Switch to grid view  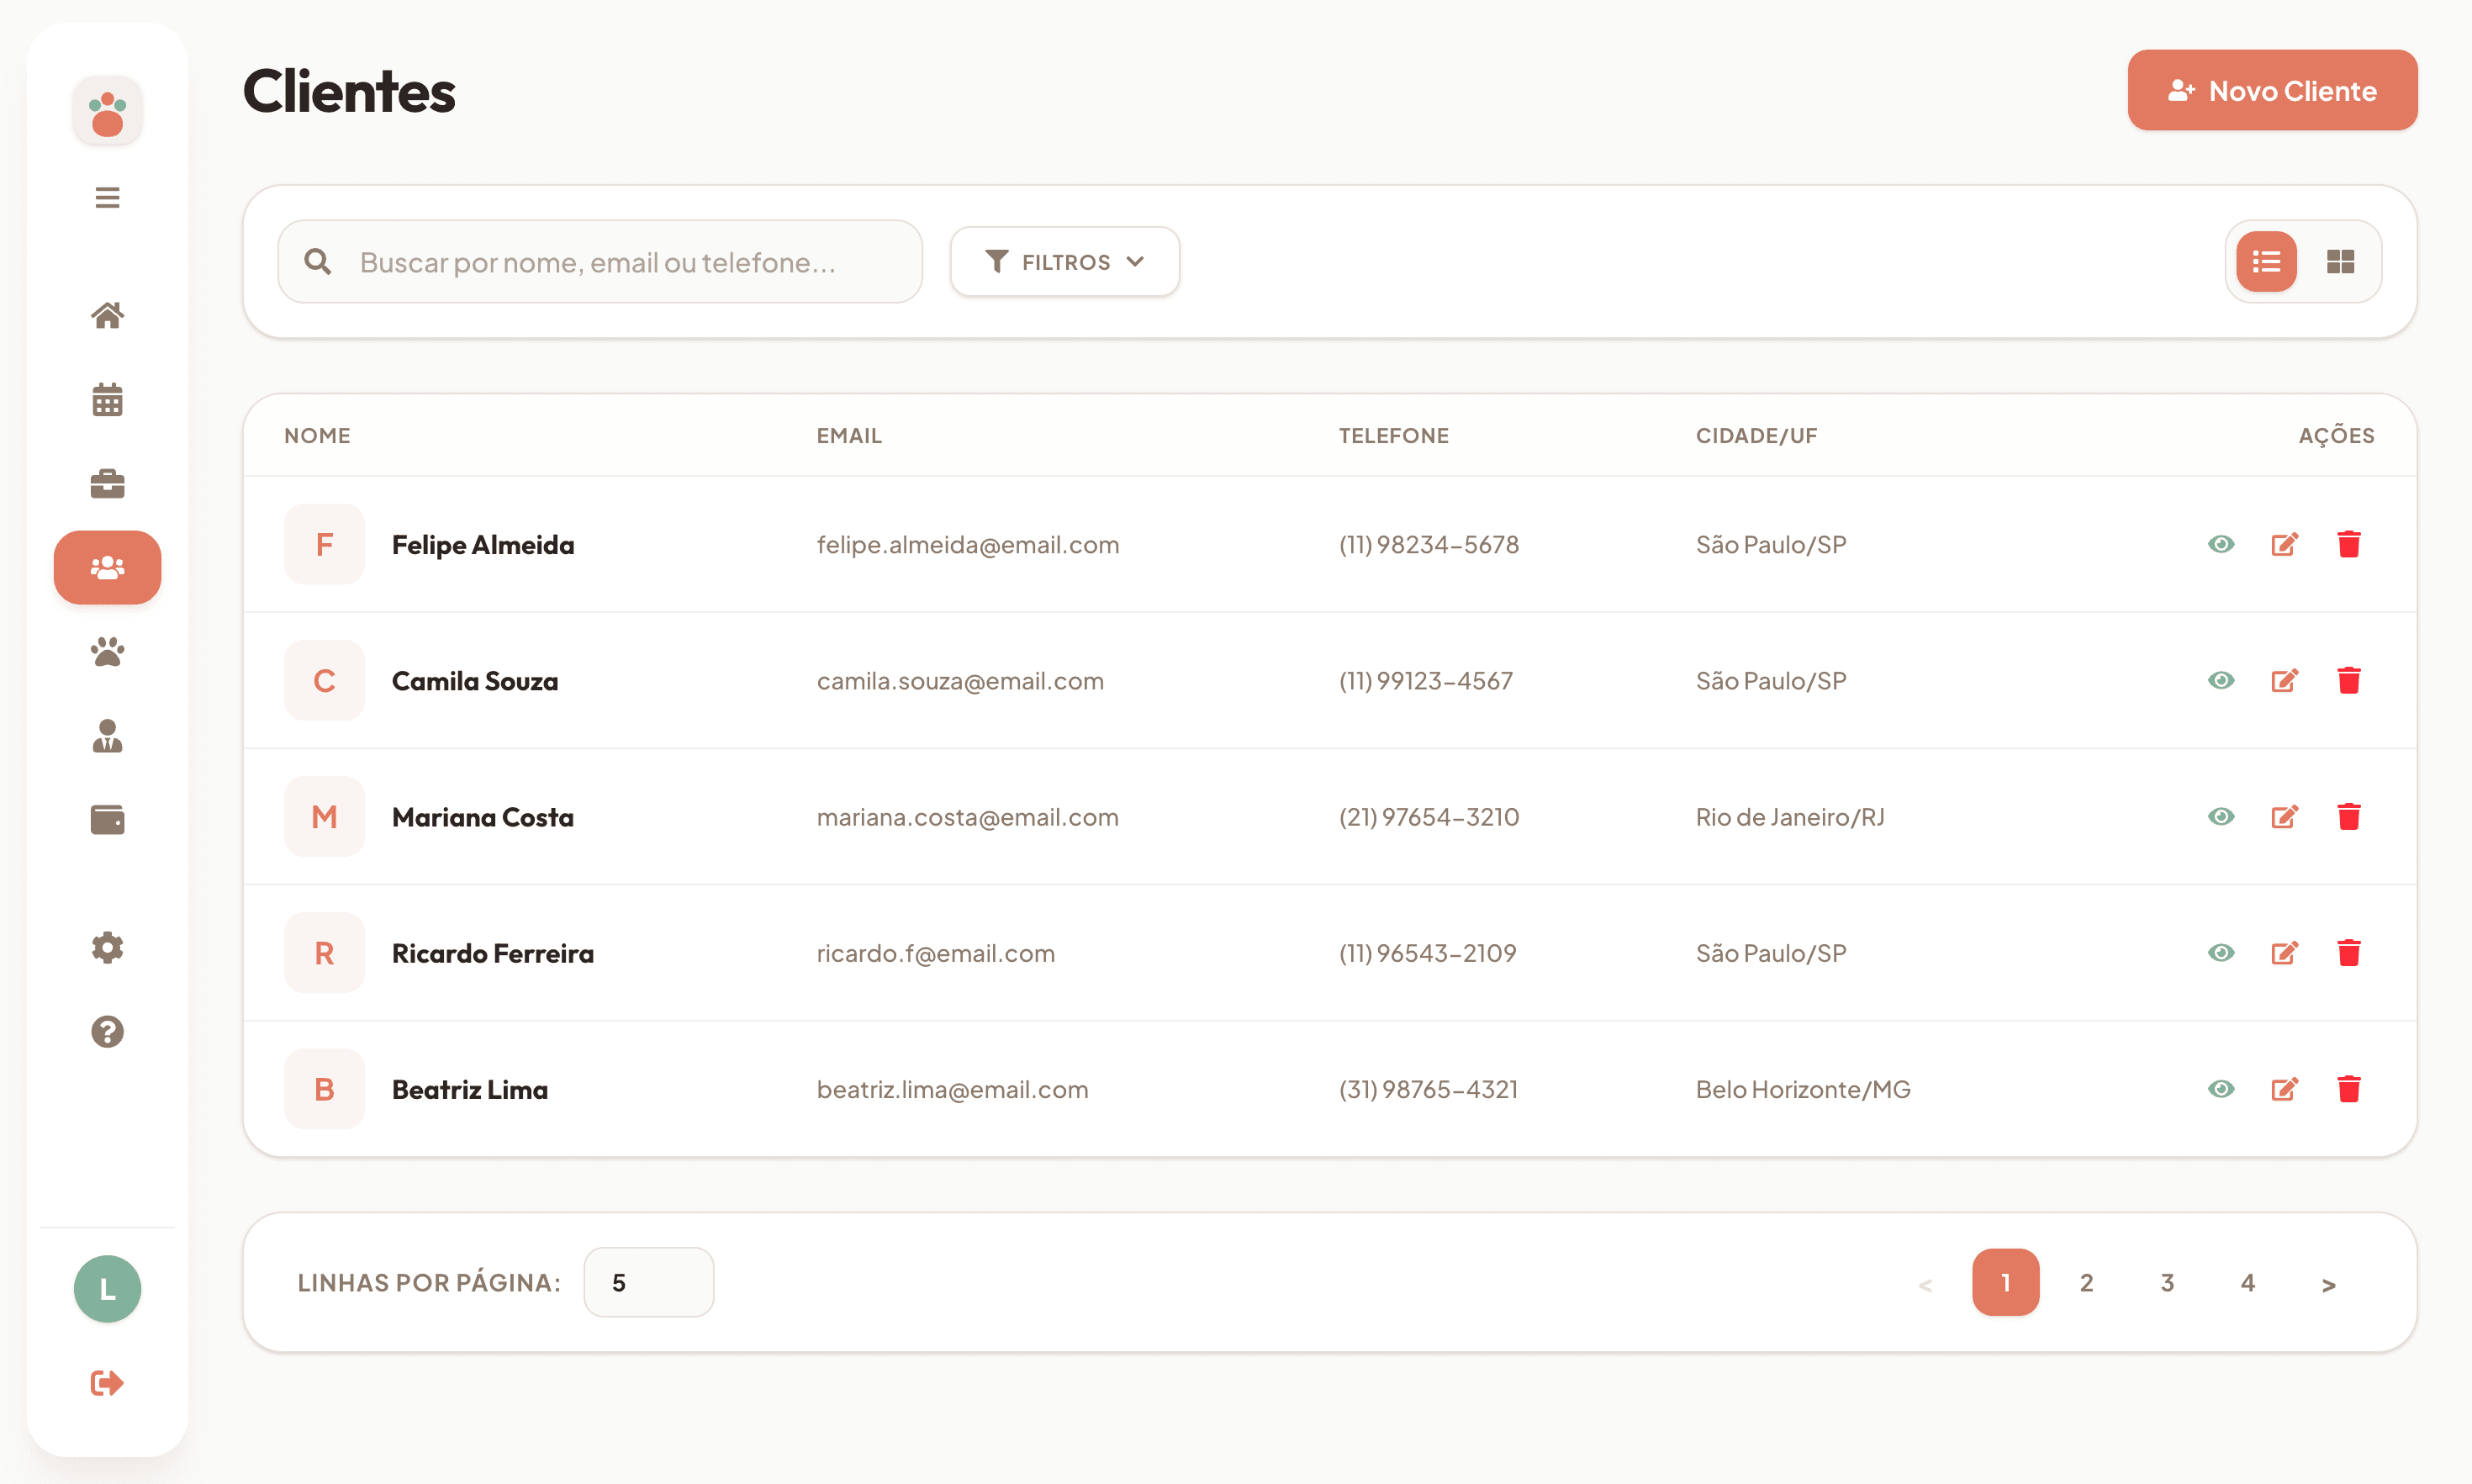(2340, 261)
